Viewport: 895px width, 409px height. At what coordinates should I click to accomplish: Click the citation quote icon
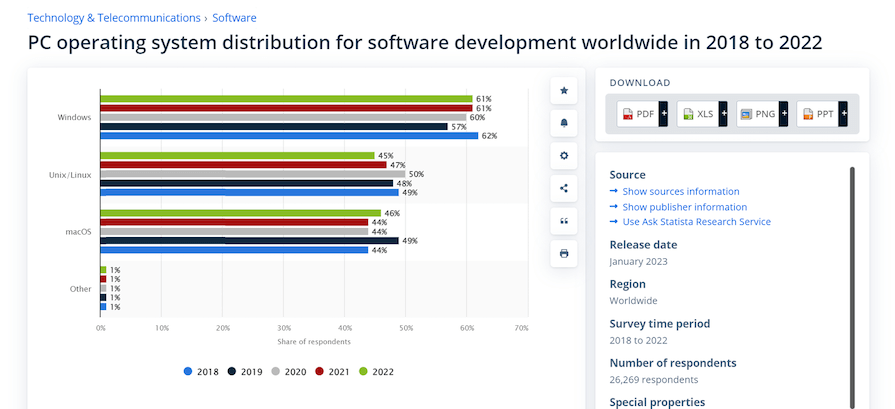point(563,221)
